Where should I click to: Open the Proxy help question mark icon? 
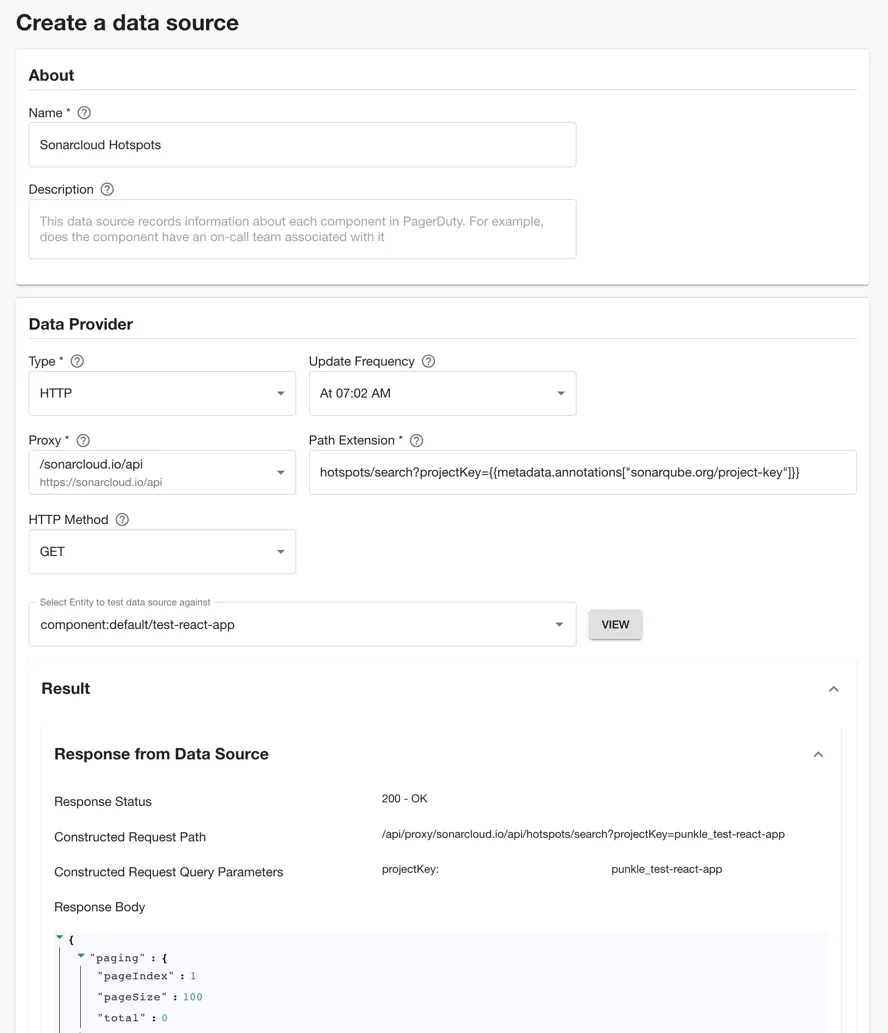pos(85,440)
